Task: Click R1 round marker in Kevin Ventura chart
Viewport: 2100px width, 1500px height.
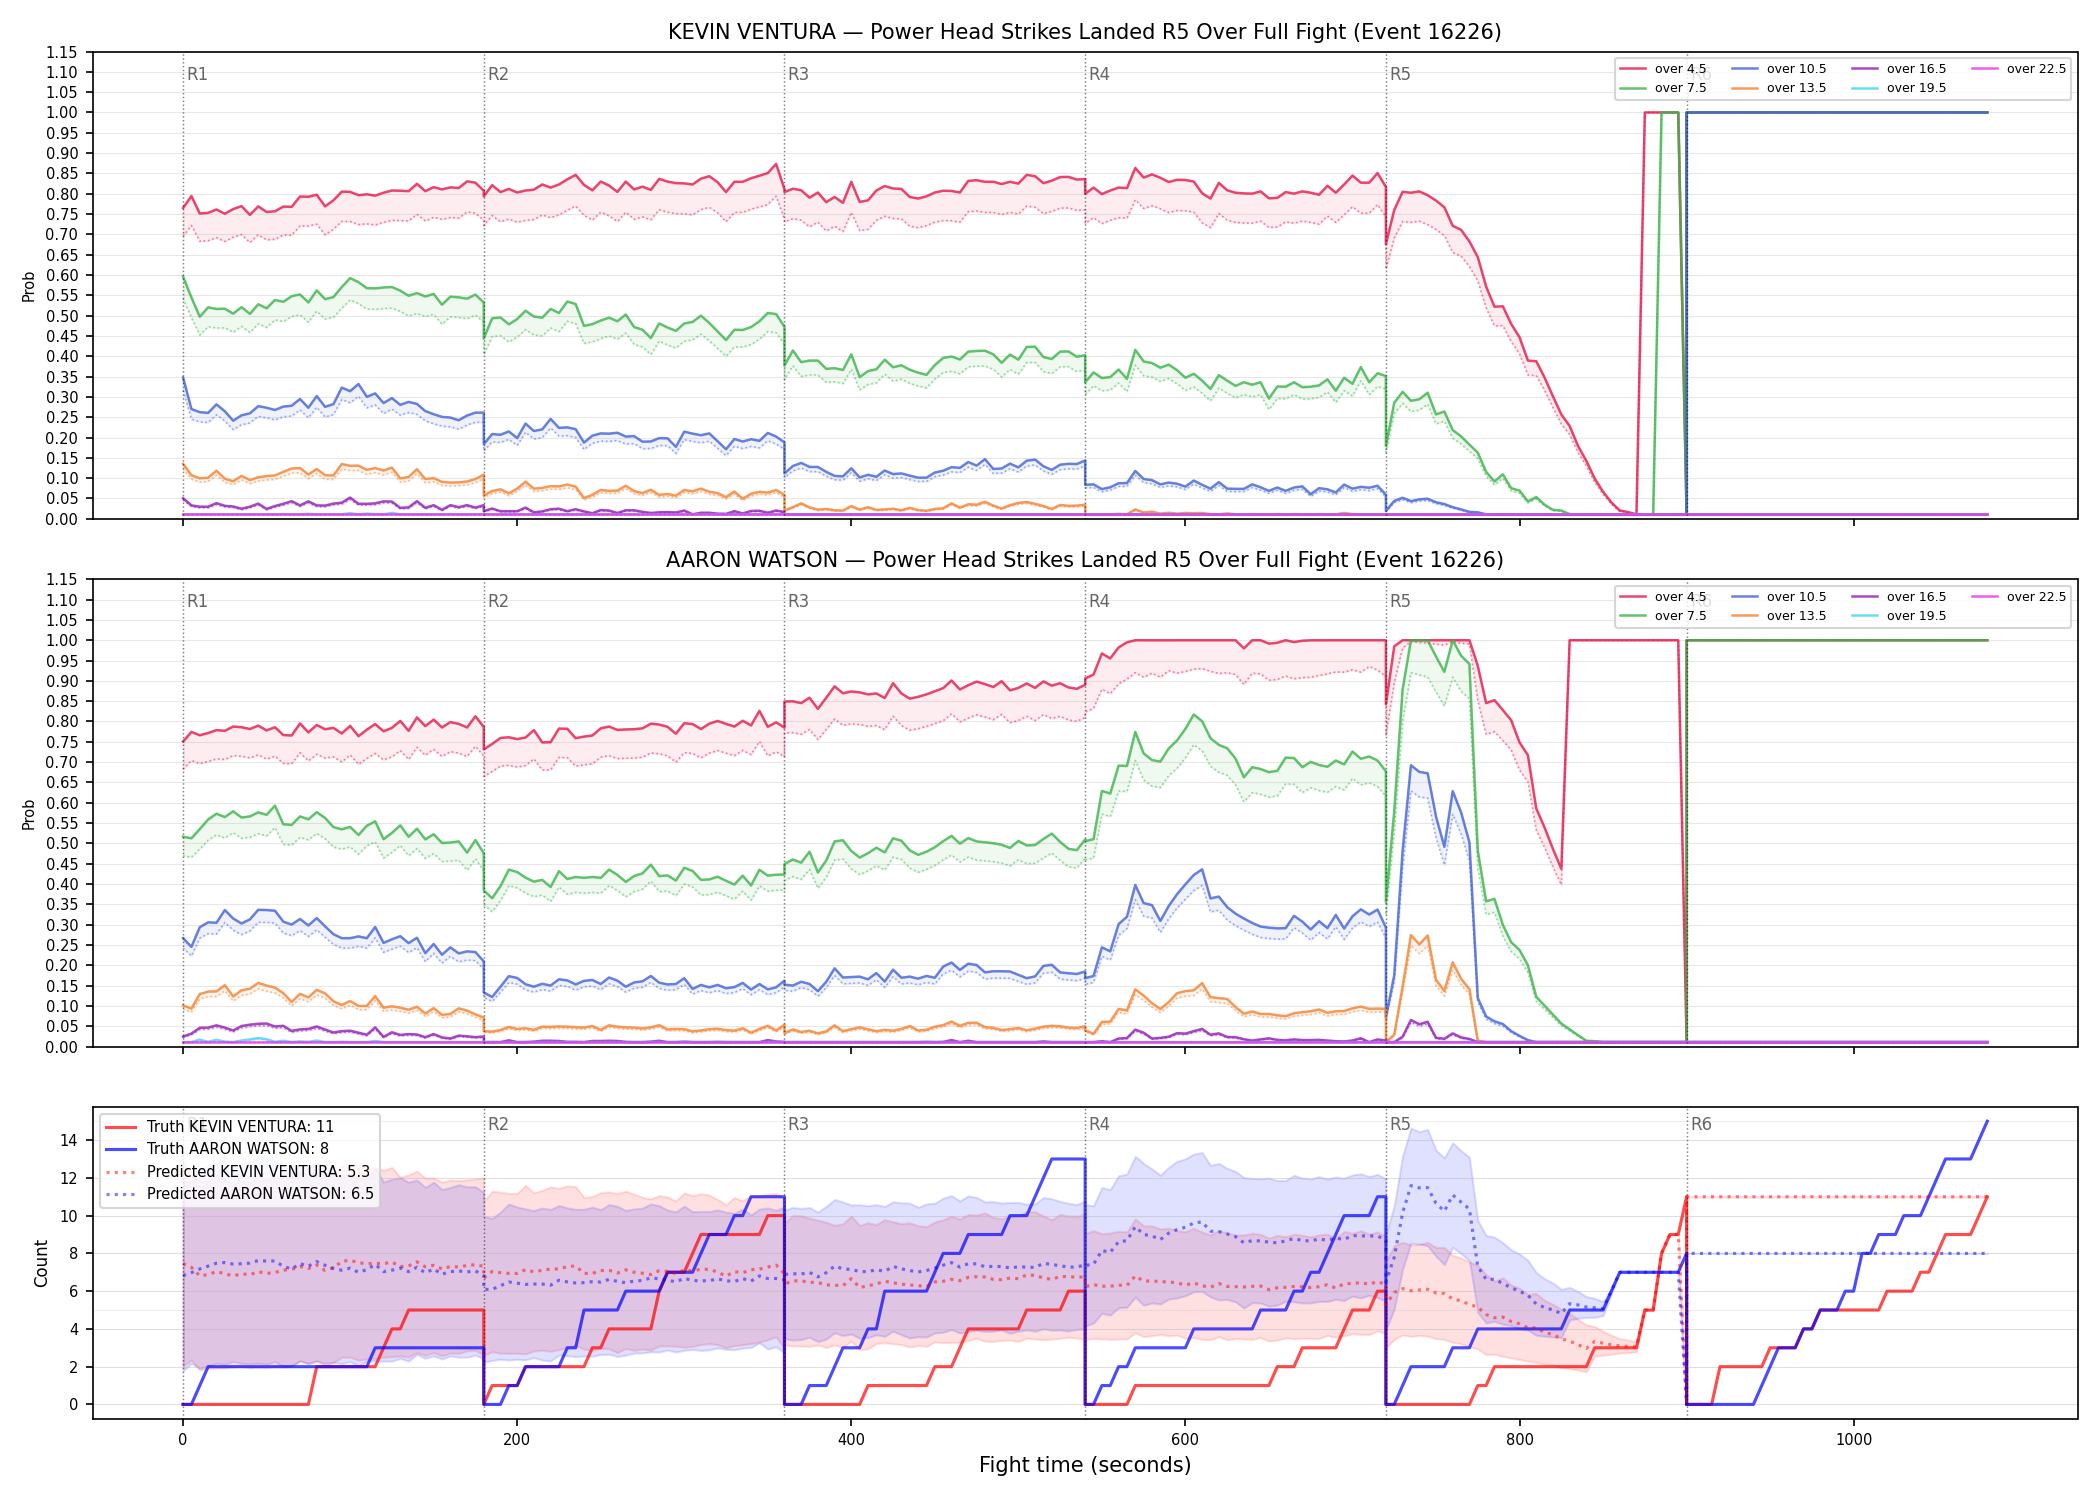Action: (197, 74)
